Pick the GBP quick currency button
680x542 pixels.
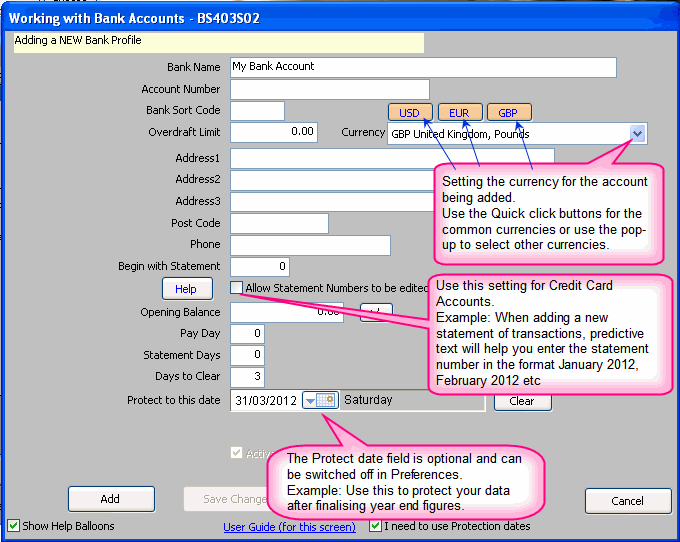tap(509, 113)
